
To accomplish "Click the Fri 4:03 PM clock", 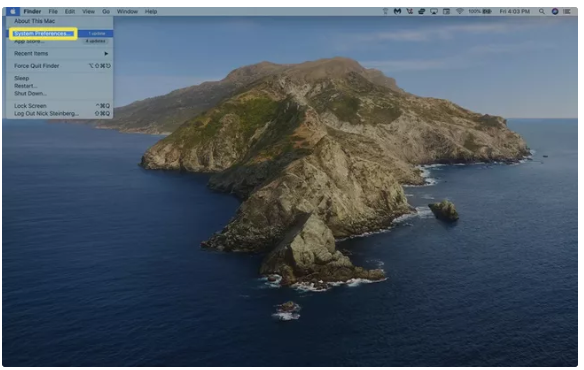I will 515,12.
